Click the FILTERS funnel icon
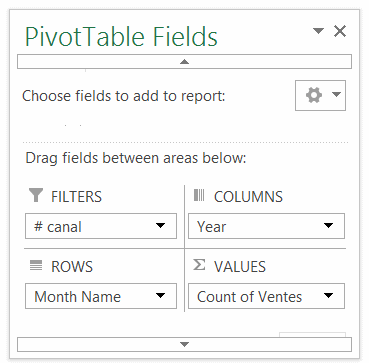This screenshot has height=363, width=369. [36, 195]
